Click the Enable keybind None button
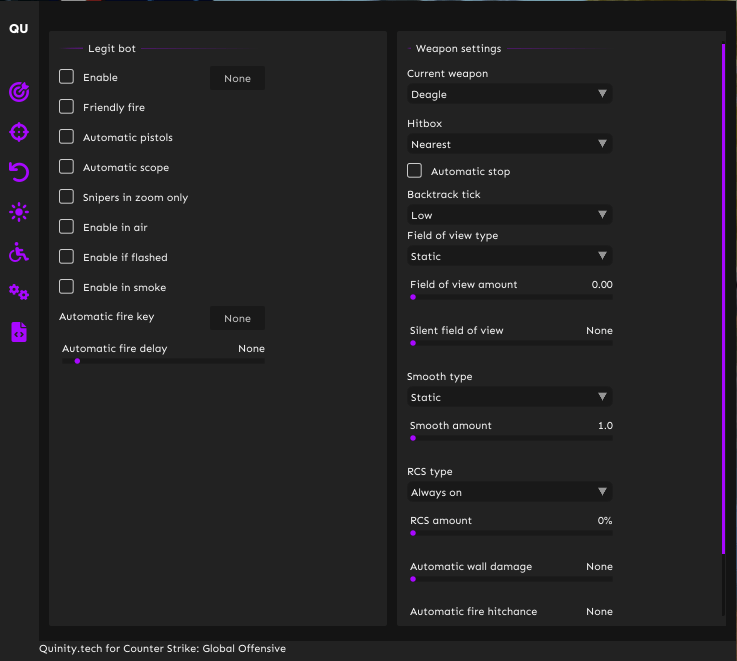Viewport: 737px width, 661px height. pyautogui.click(x=237, y=78)
